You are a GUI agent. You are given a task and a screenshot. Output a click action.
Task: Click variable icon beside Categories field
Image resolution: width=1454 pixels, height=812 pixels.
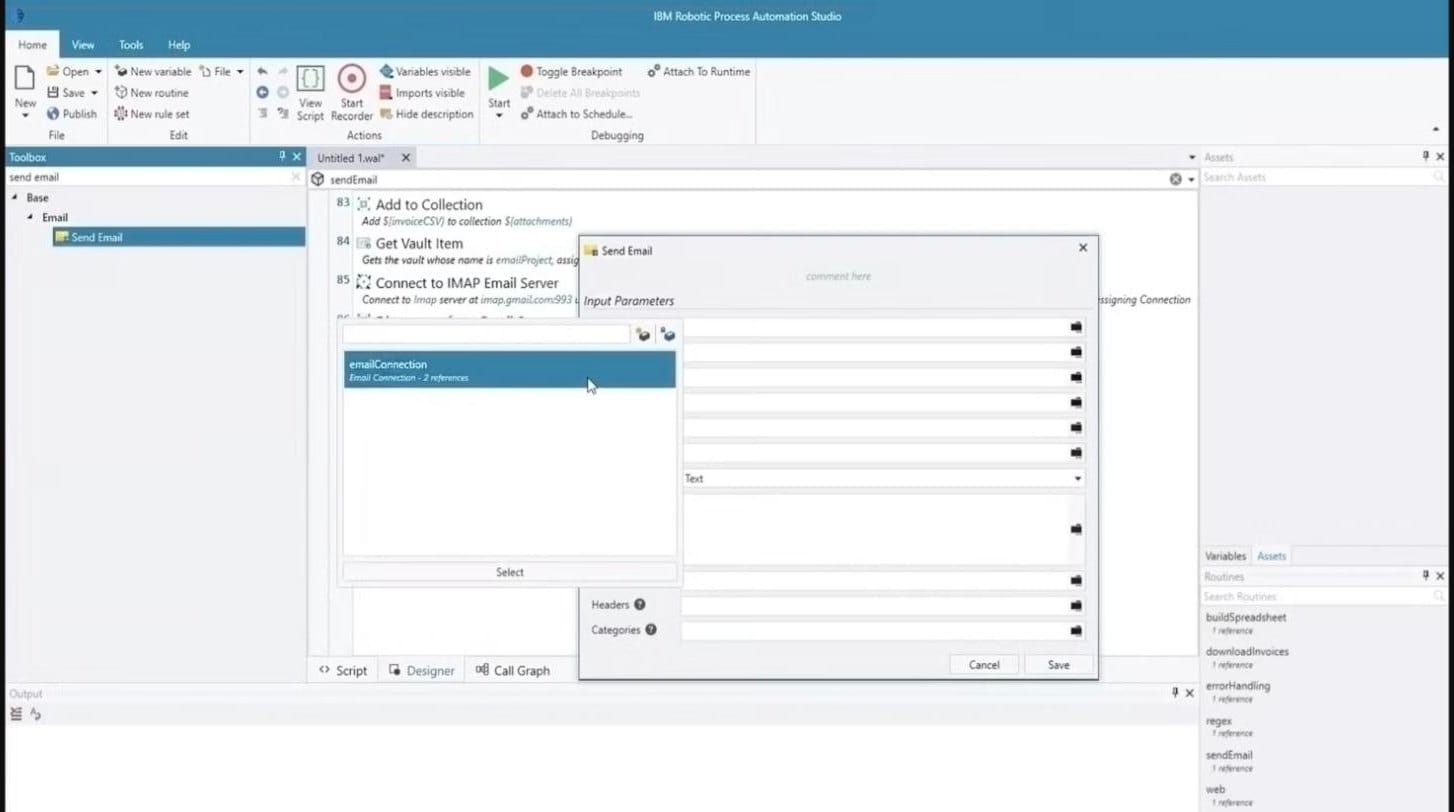tap(1077, 631)
